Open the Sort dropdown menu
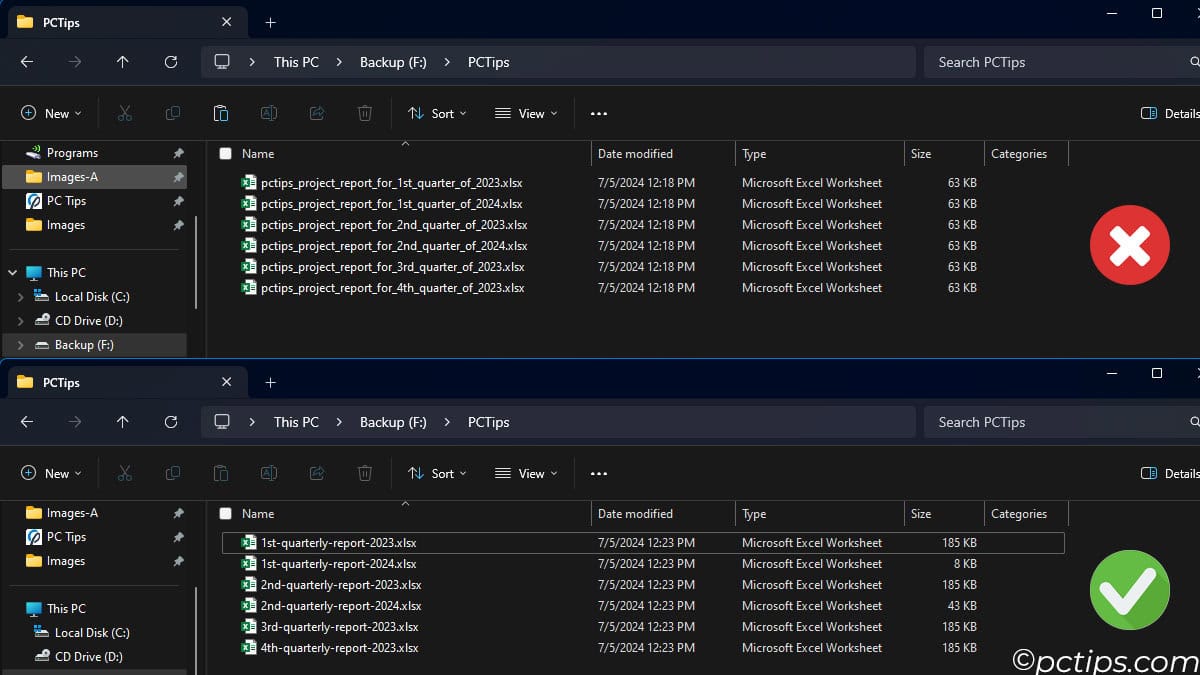This screenshot has width=1200, height=675. point(437,113)
